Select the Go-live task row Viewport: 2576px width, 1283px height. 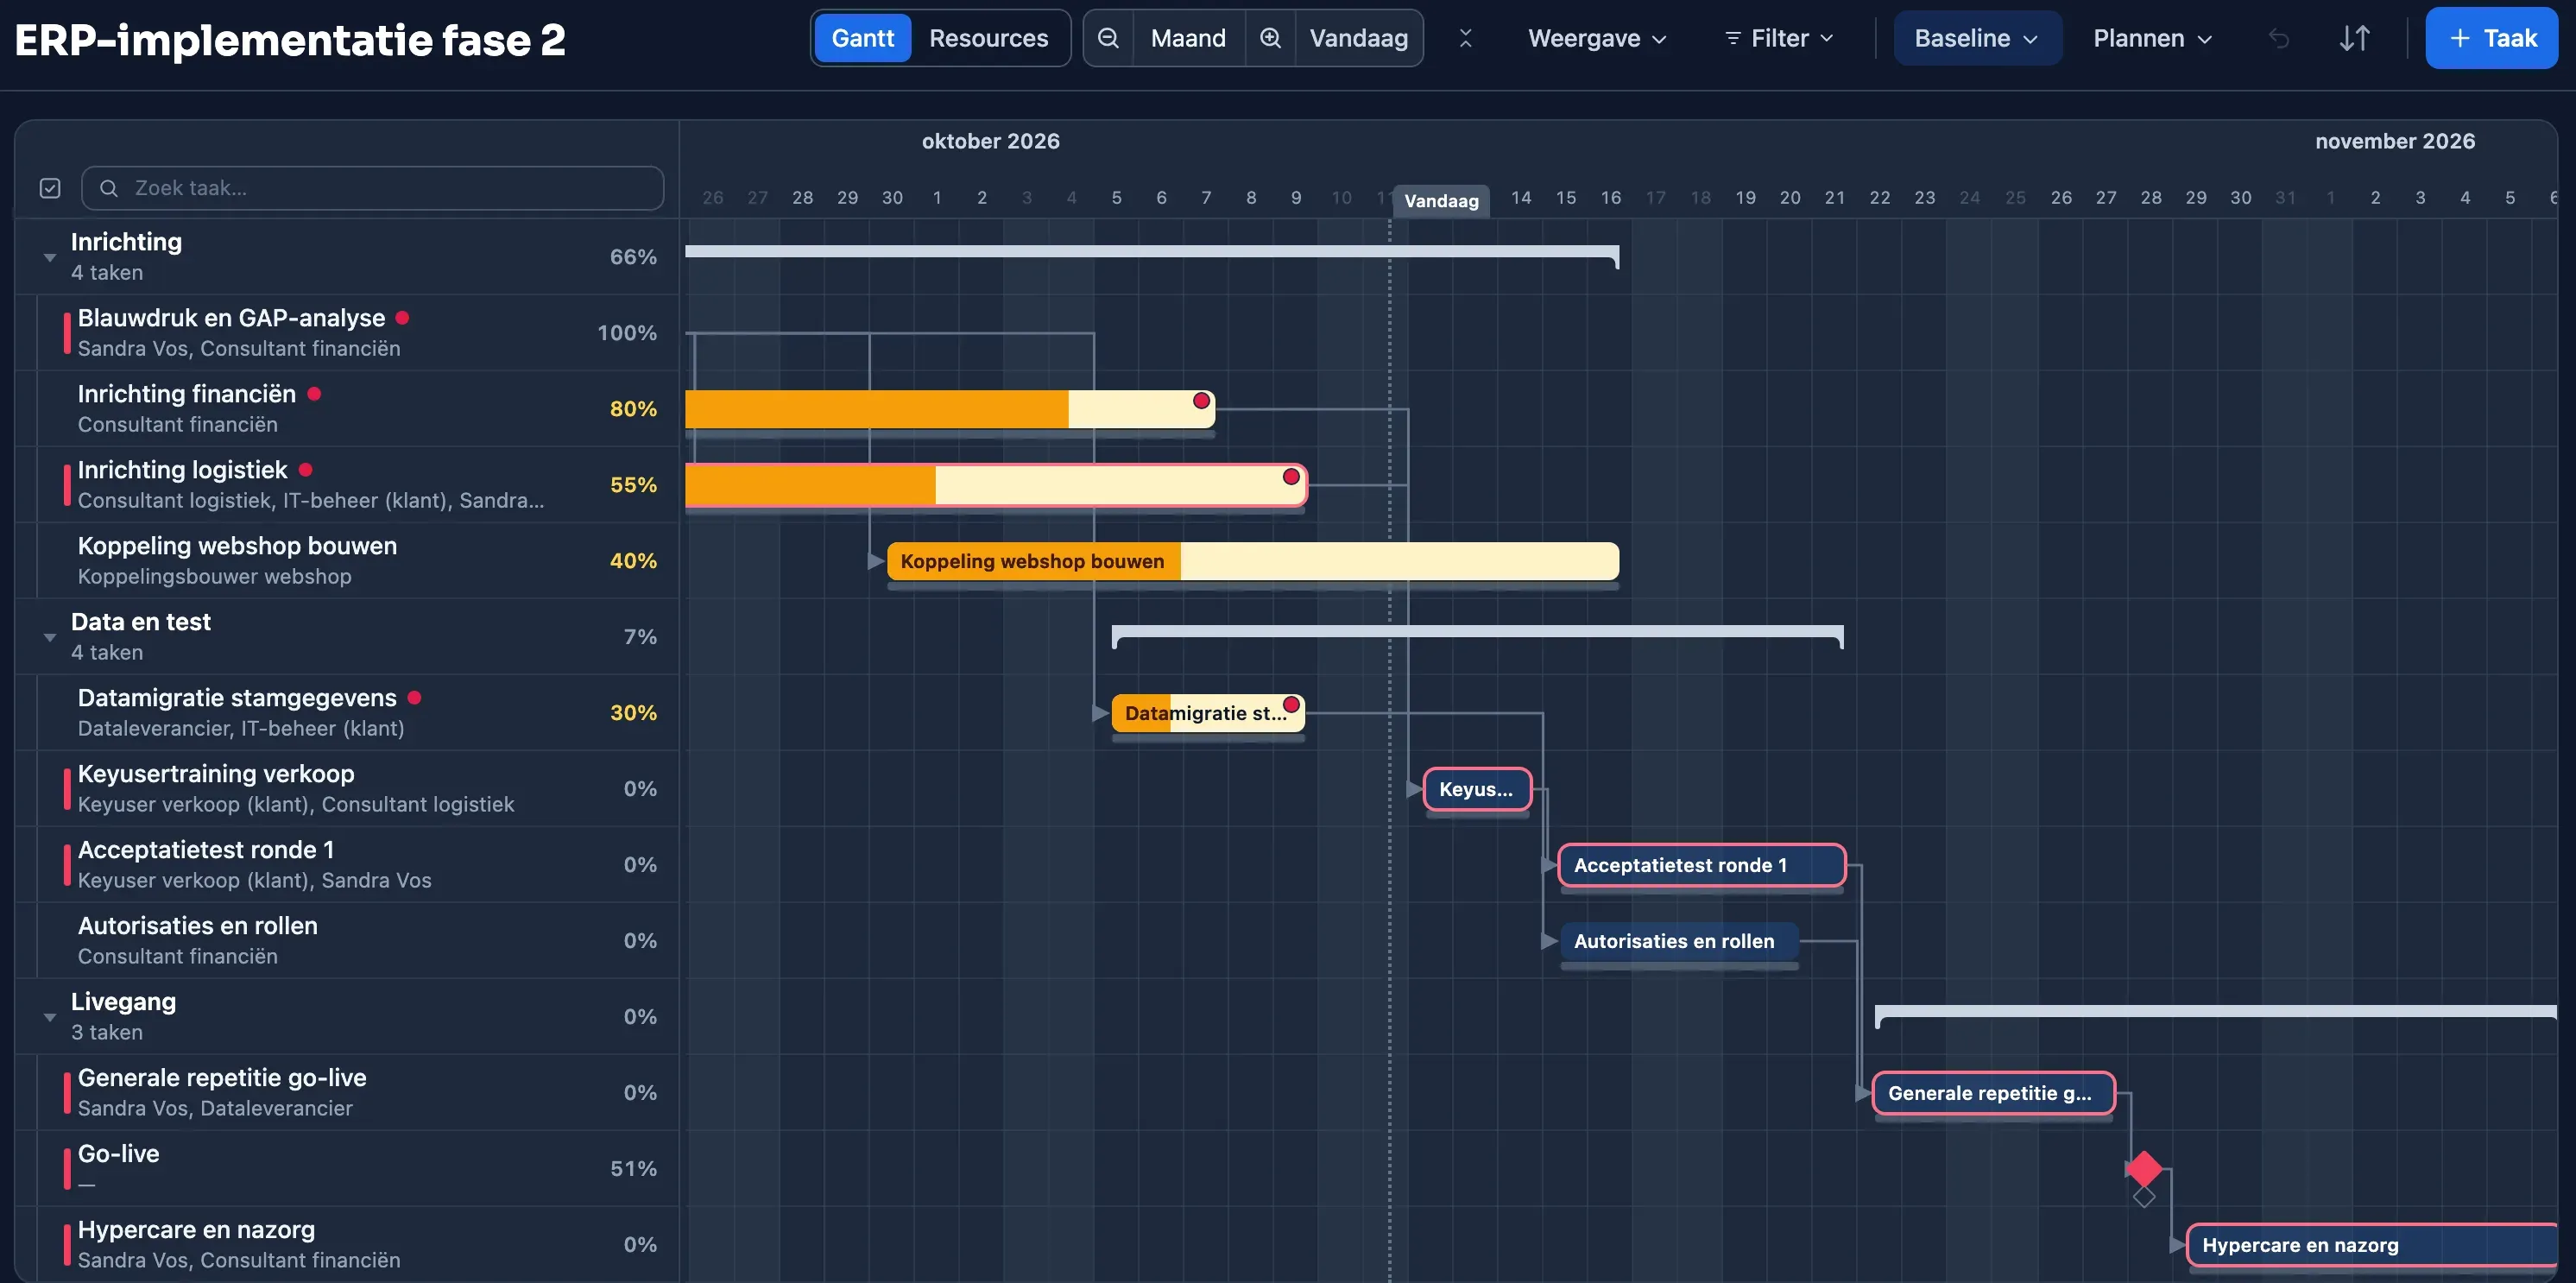tap(347, 1168)
